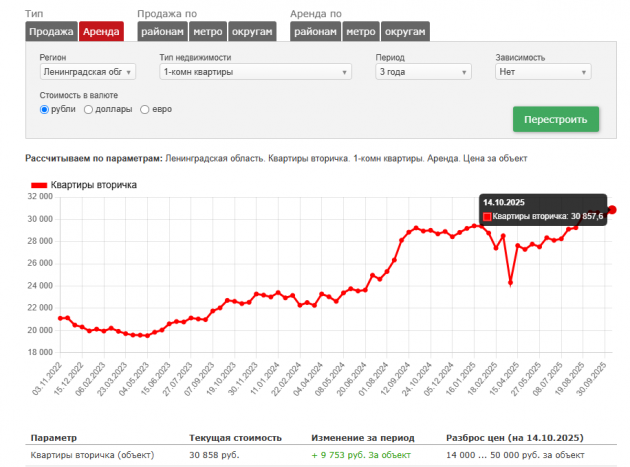The width and height of the screenshot is (630, 467).
Task: Open Продажа по метро tab
Action: [x=208, y=32]
